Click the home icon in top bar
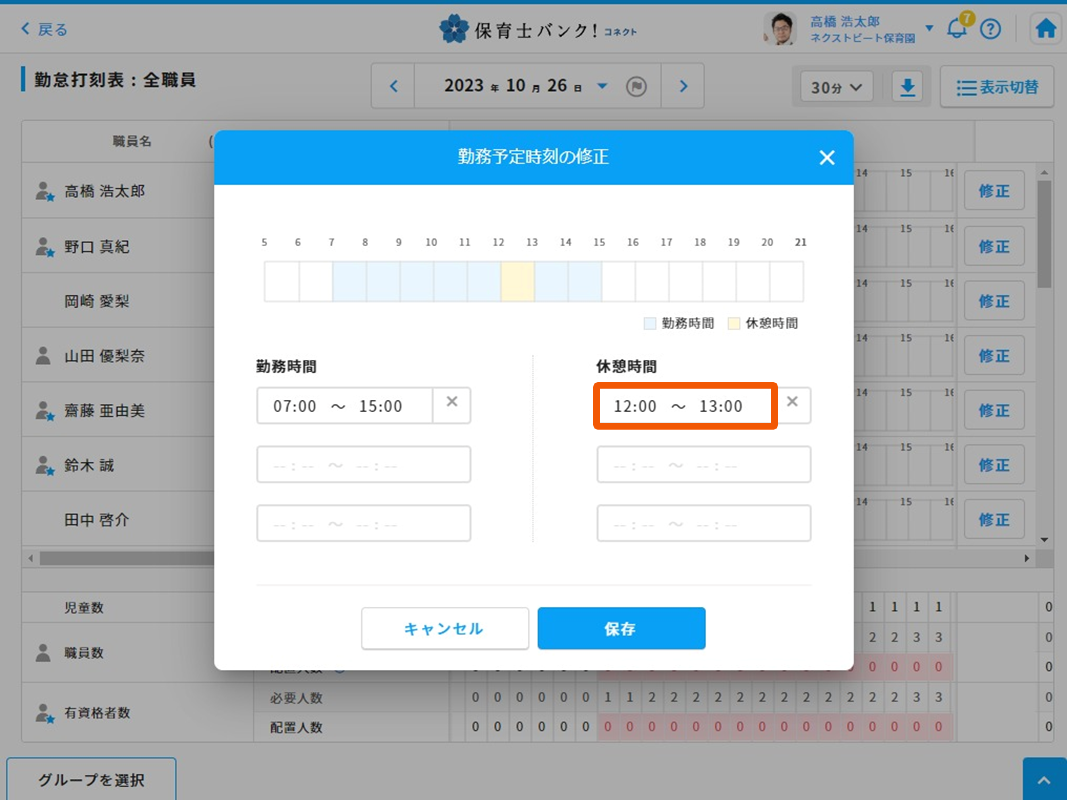This screenshot has width=1067, height=800. click(1046, 28)
